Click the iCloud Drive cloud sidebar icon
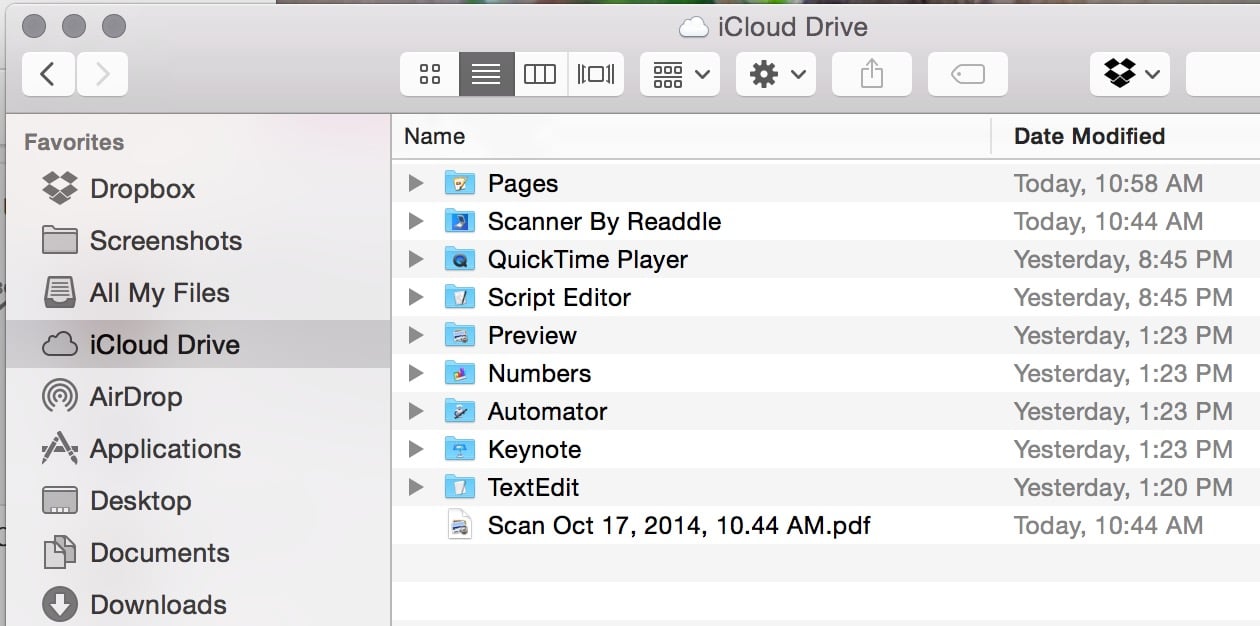The width and height of the screenshot is (1260, 626). click(60, 345)
